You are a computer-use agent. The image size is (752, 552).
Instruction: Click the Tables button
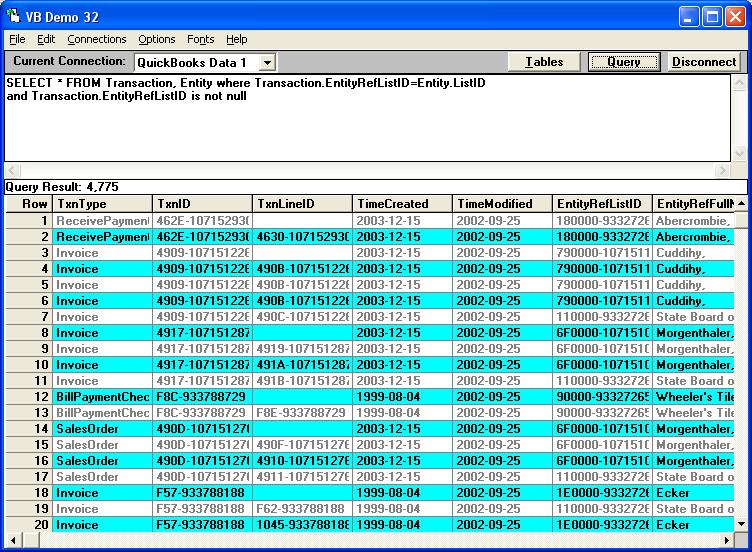pyautogui.click(x=544, y=62)
